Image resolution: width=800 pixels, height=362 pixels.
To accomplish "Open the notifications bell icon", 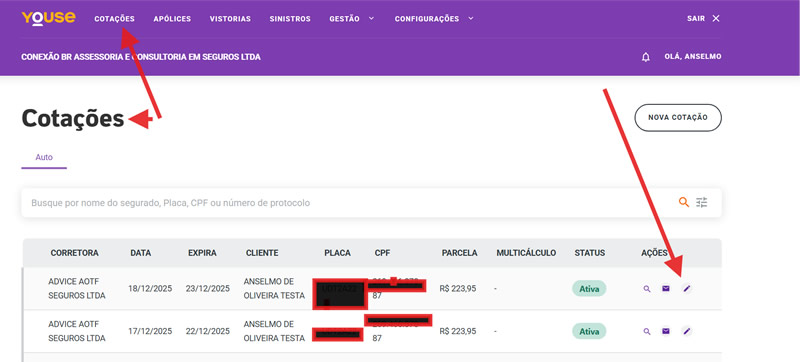I will point(646,57).
